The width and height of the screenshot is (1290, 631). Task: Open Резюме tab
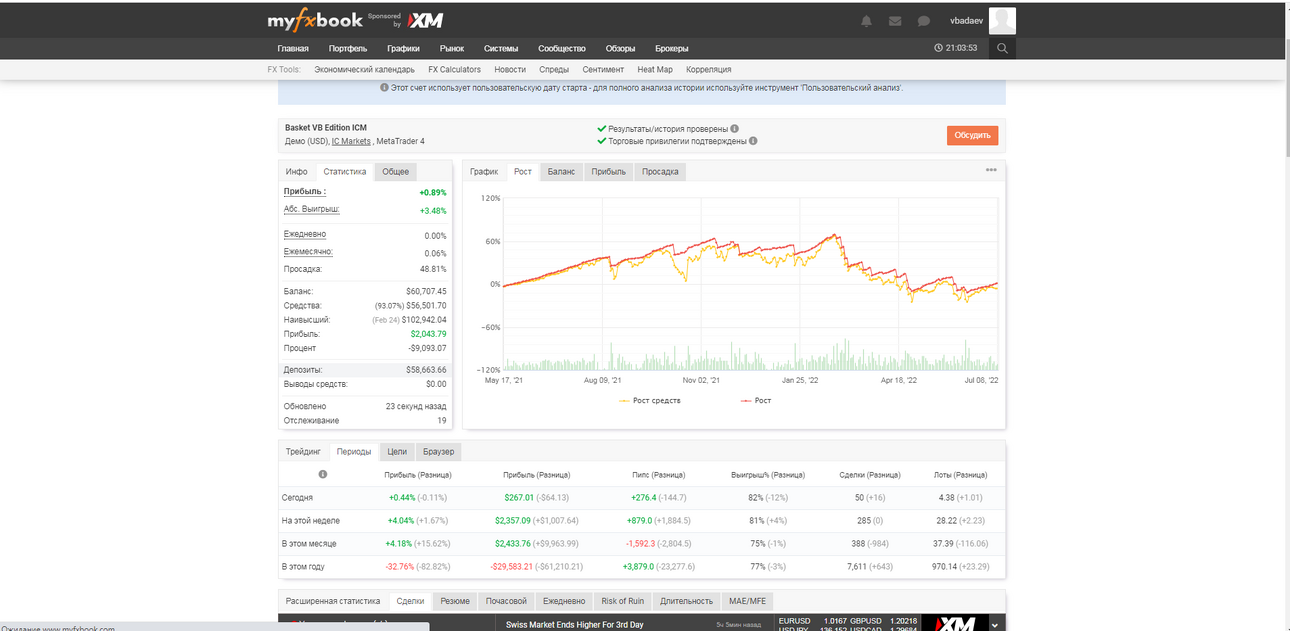(x=455, y=601)
